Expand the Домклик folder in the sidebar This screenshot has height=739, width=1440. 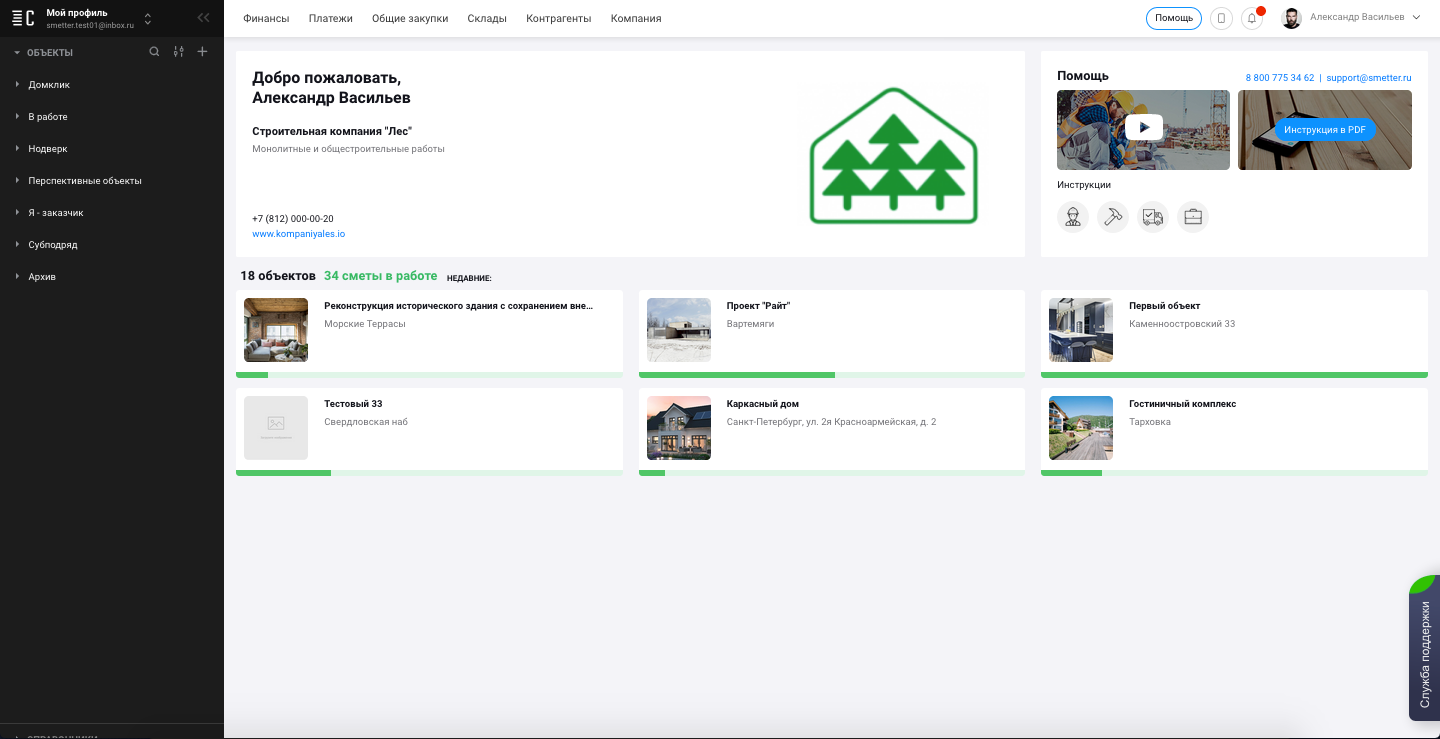click(x=18, y=85)
